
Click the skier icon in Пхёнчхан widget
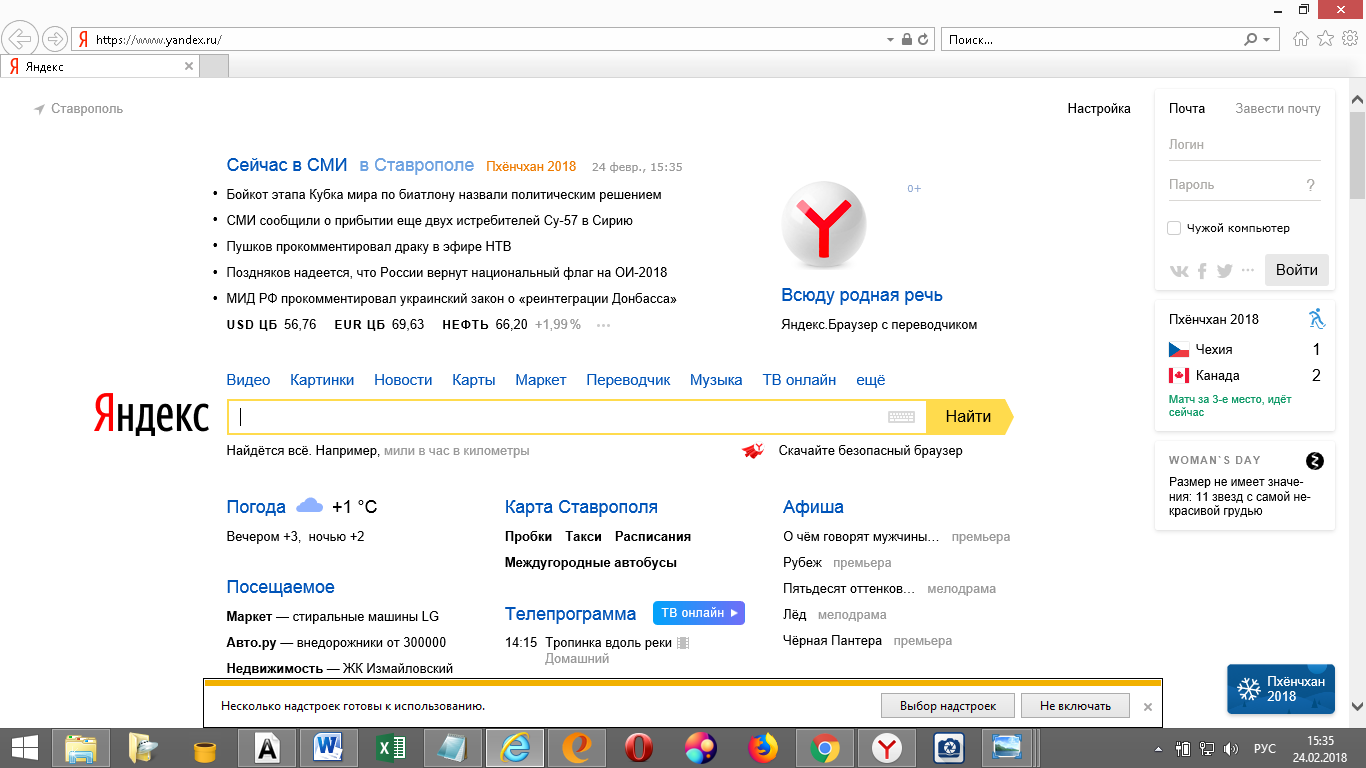point(1317,319)
